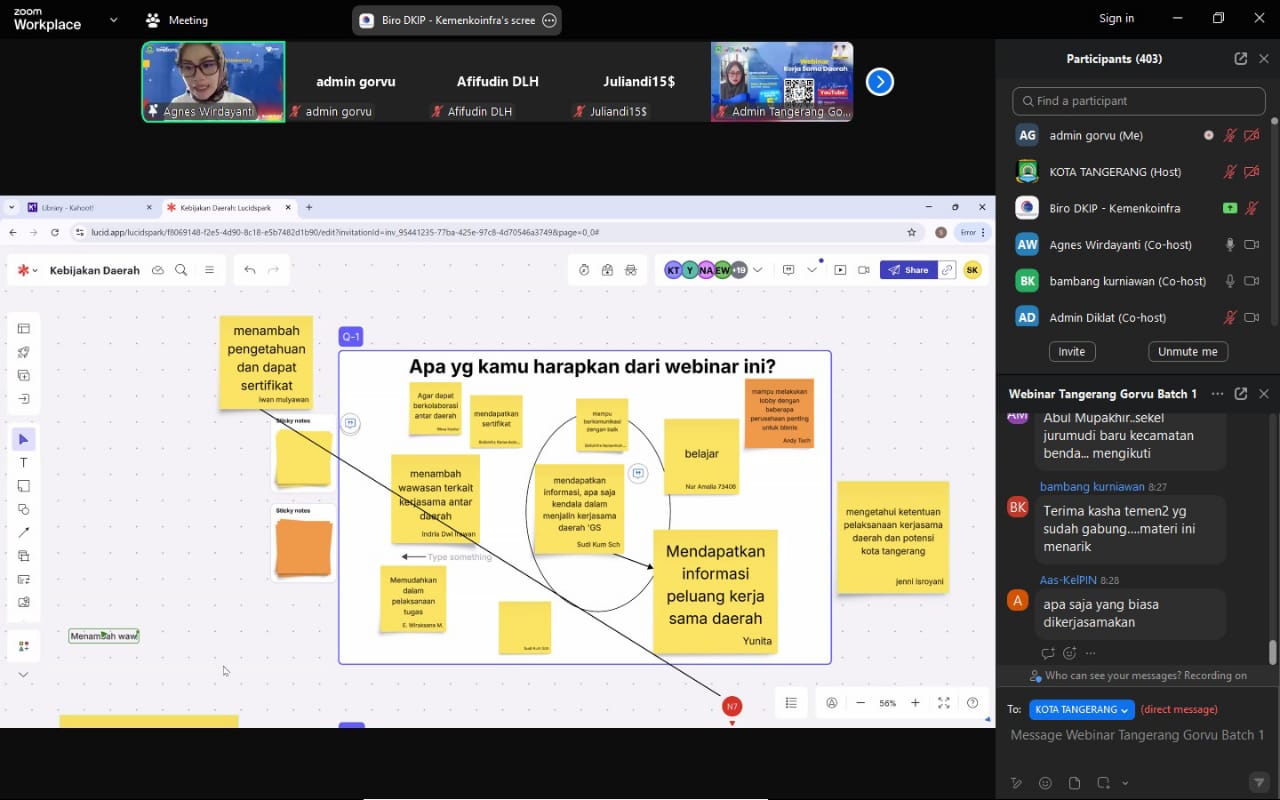Open text formatting options in chat composer
Viewport: 1280px width, 800px height.
pos(1017,783)
